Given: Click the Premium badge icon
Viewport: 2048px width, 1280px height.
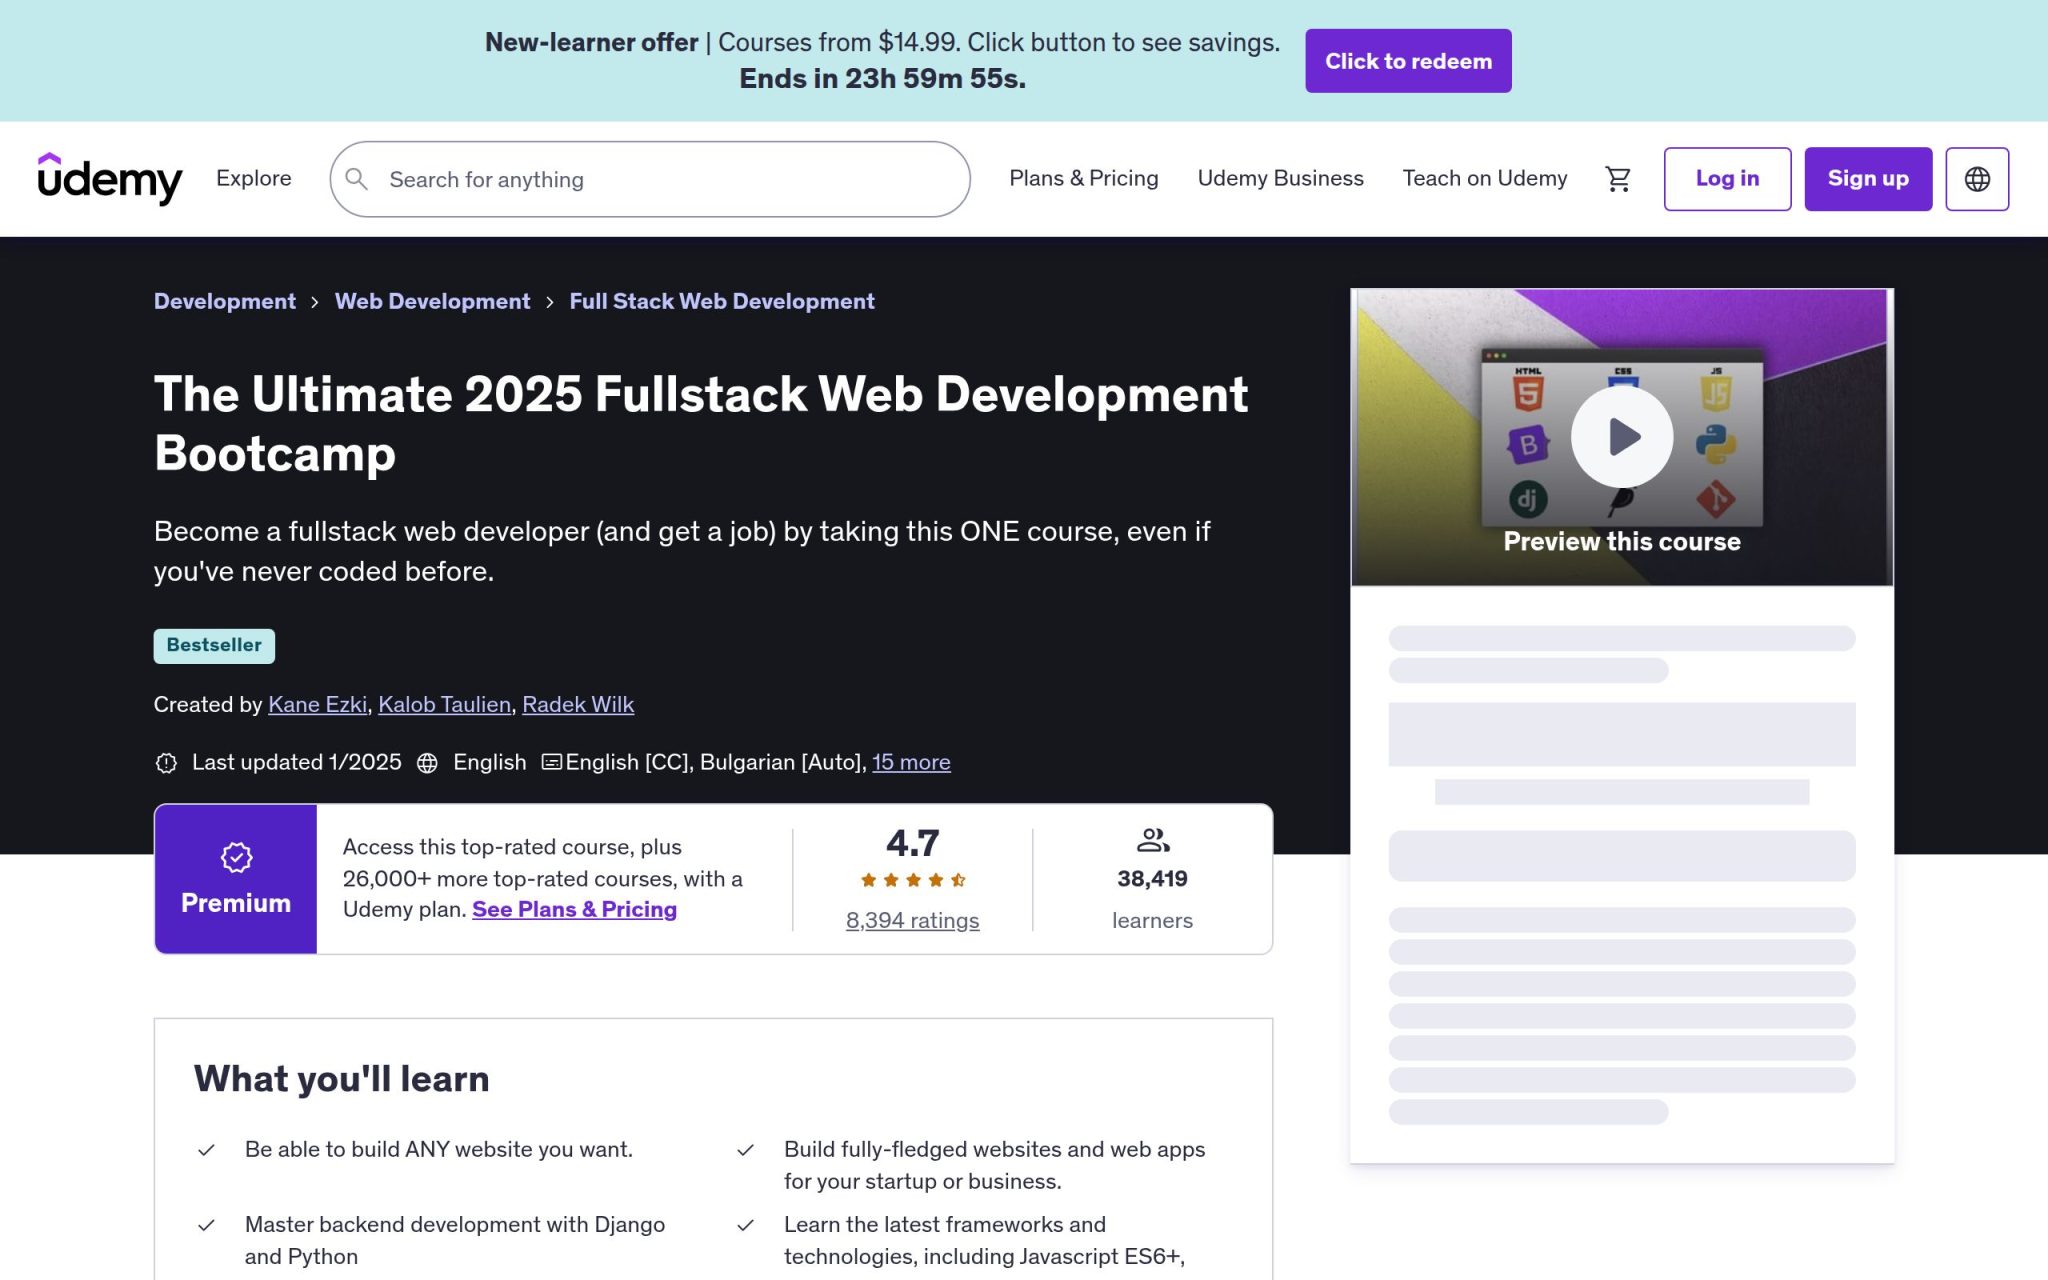Looking at the screenshot, I should click(x=236, y=857).
